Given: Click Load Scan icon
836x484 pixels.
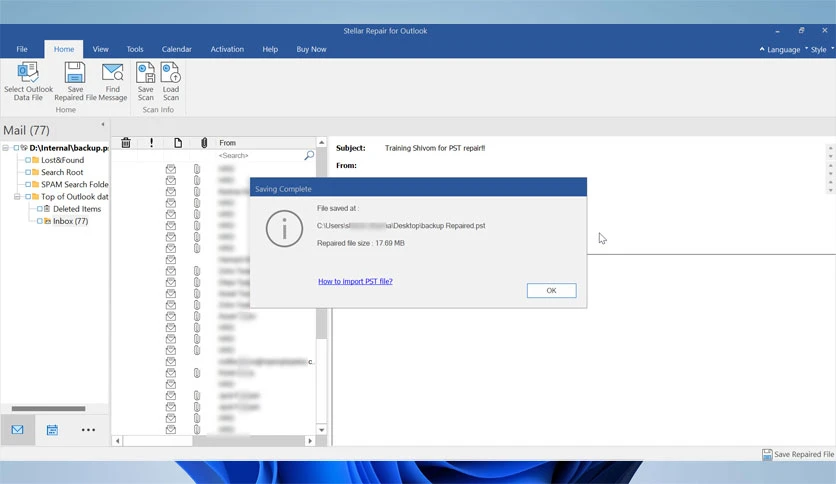Looking at the screenshot, I should (x=171, y=72).
